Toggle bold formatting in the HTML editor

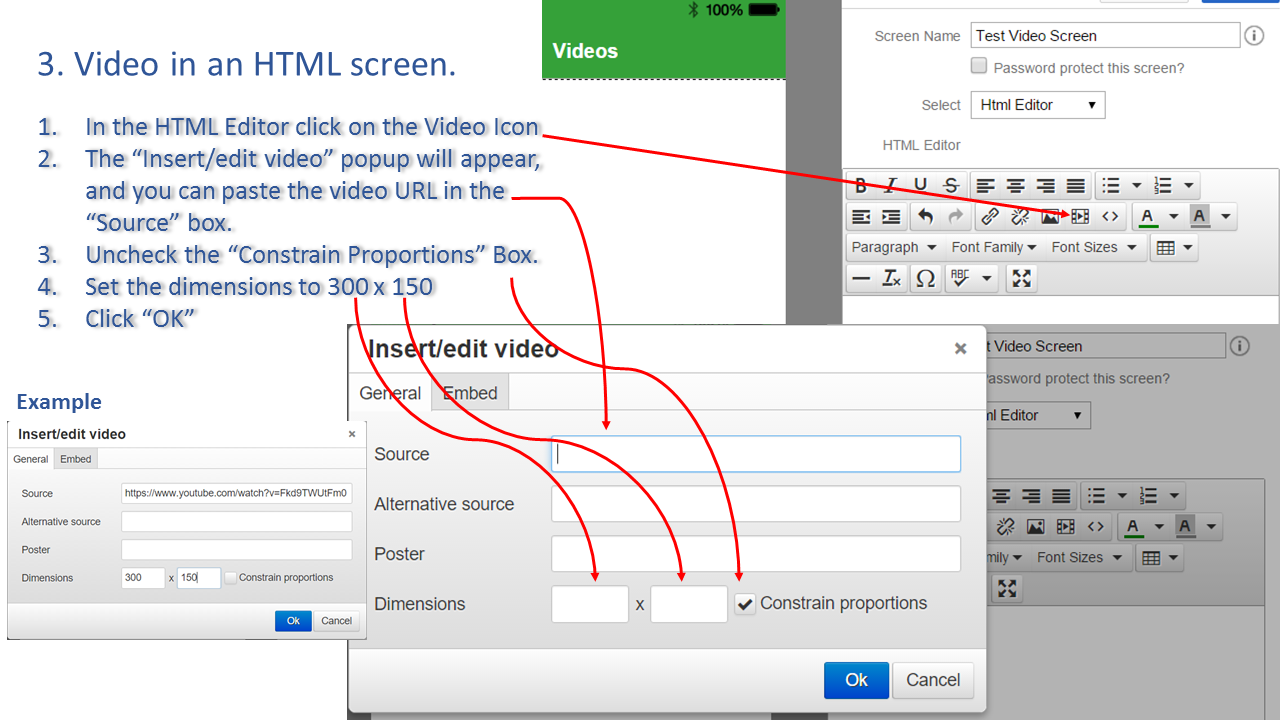pyautogui.click(x=861, y=186)
